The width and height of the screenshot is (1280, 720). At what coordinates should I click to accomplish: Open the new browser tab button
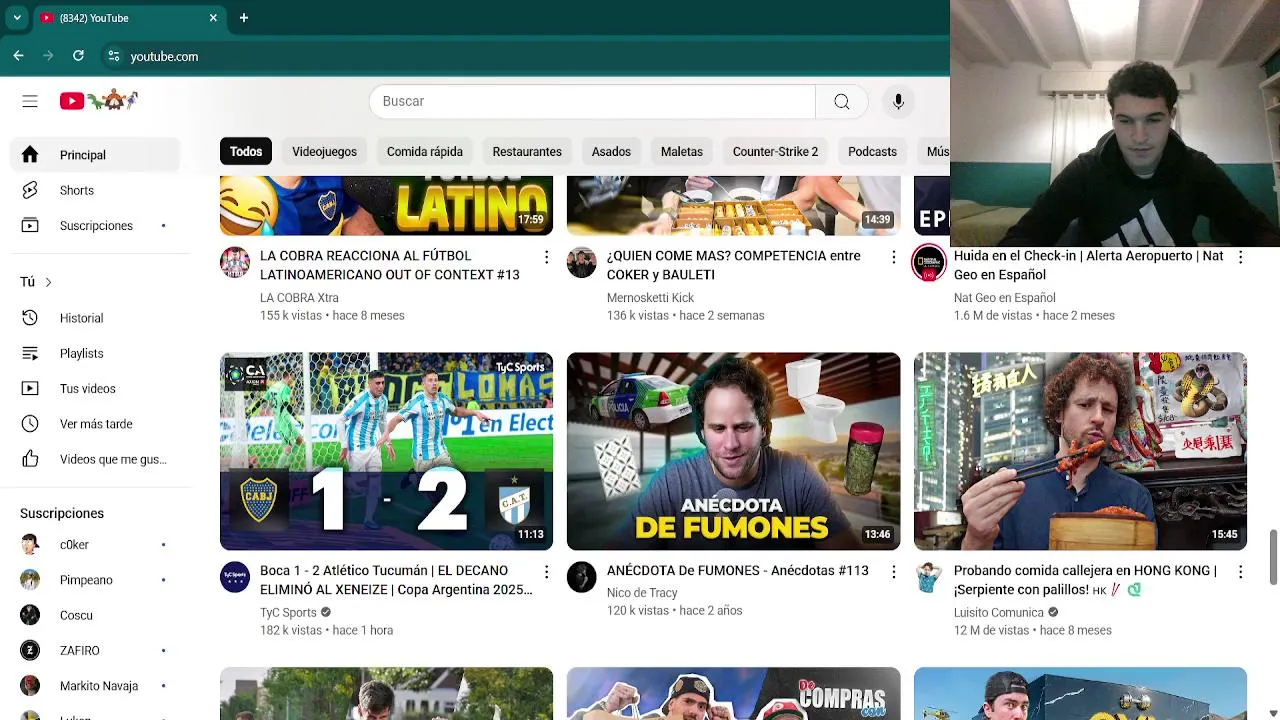pyautogui.click(x=243, y=18)
